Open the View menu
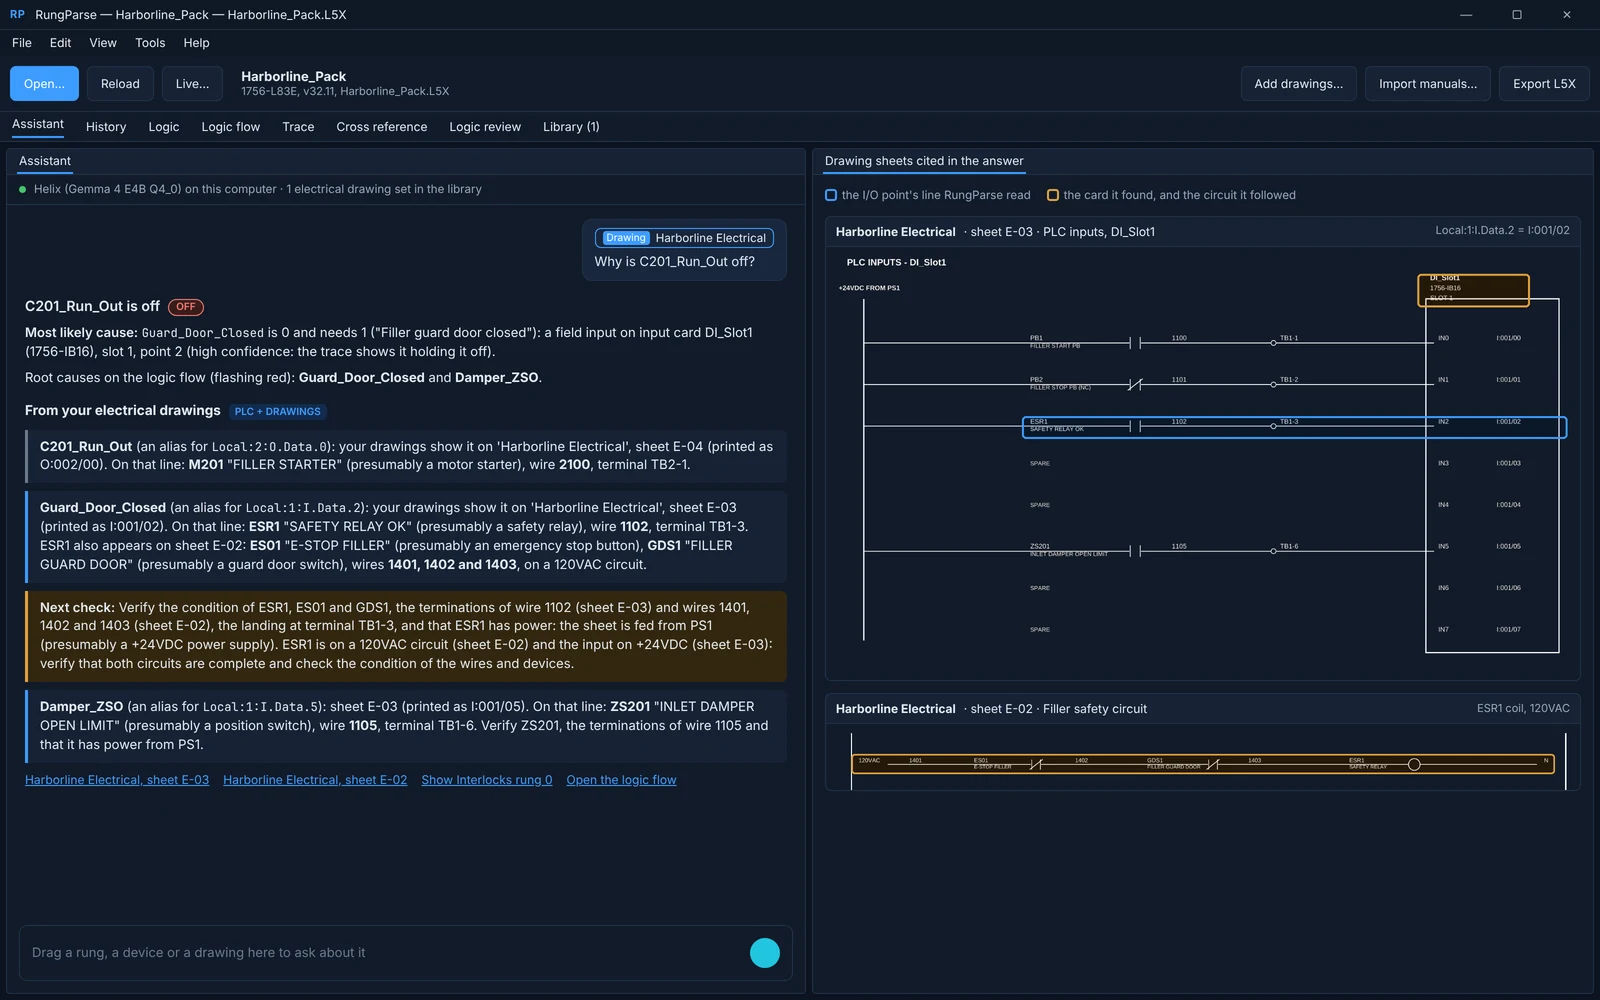This screenshot has width=1600, height=1000. tap(103, 43)
